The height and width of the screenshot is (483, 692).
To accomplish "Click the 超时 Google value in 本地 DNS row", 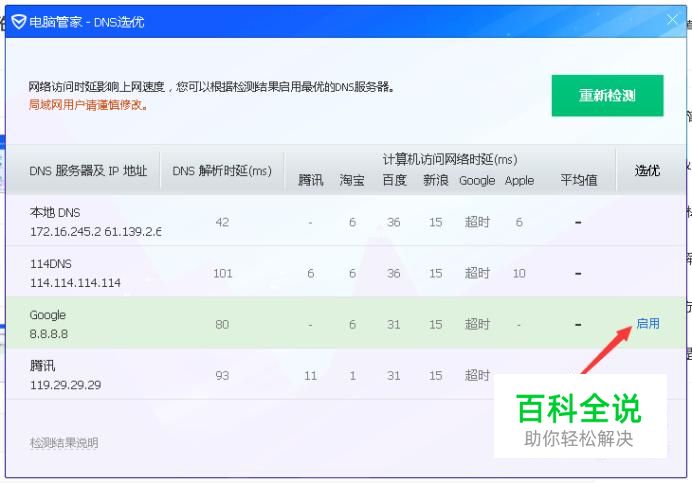I will [x=477, y=222].
